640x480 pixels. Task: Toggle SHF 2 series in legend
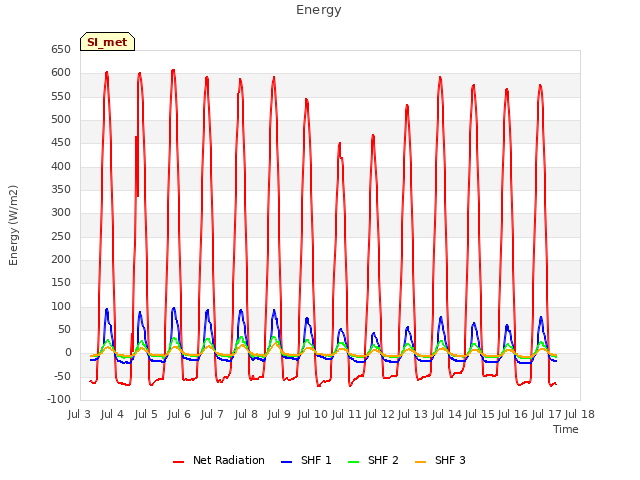coord(373,460)
